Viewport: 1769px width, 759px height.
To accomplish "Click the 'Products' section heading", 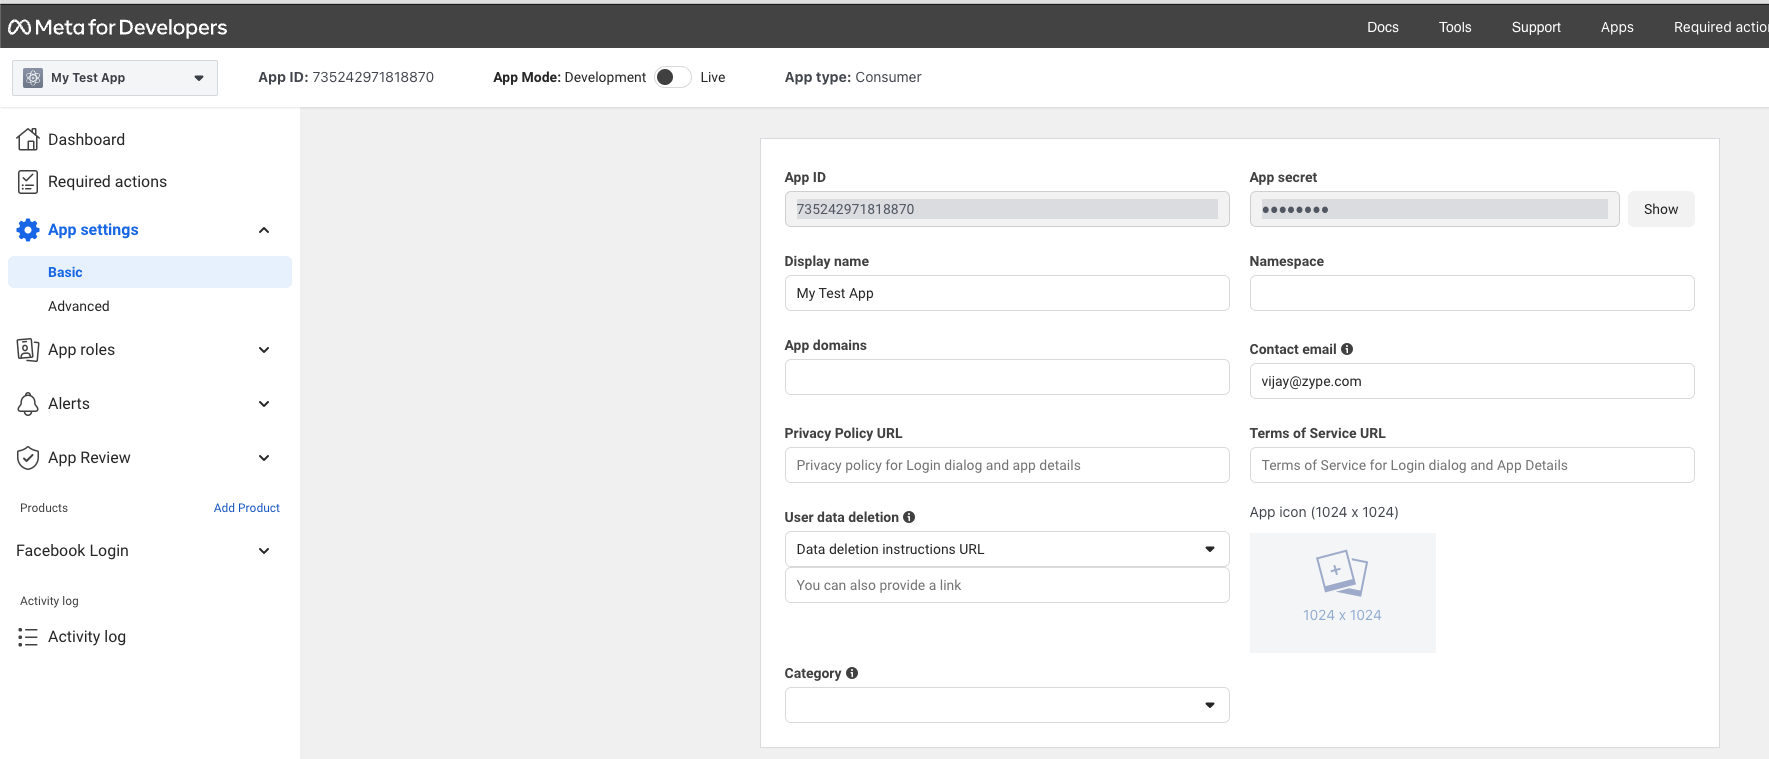I will click(44, 508).
